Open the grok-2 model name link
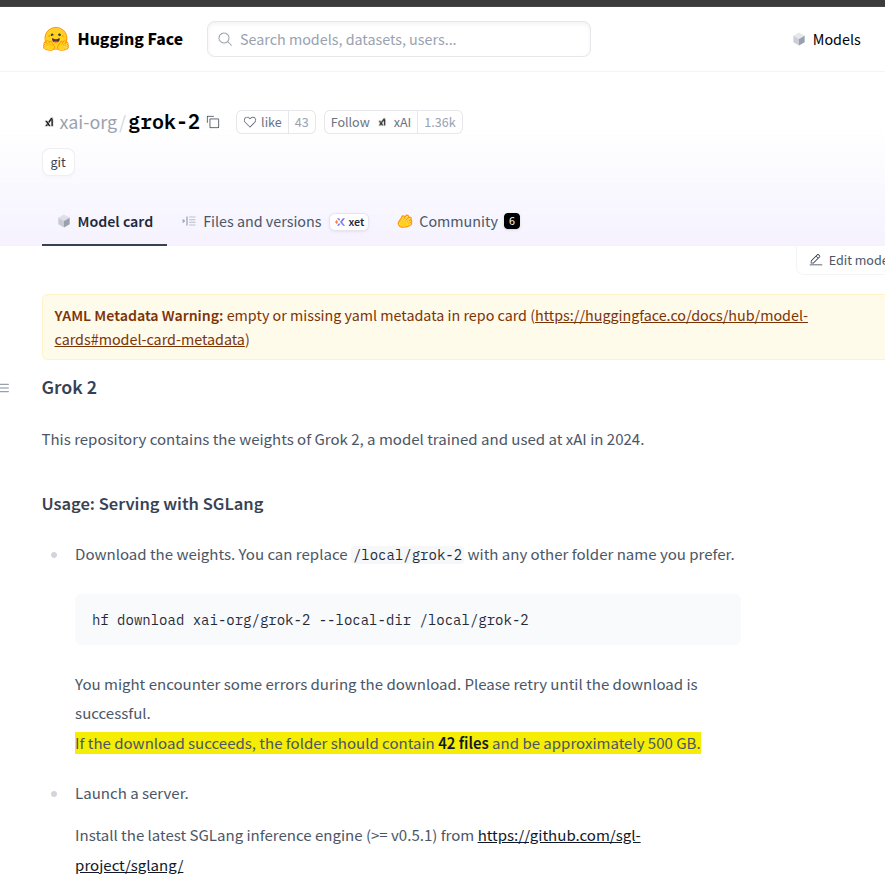The height and width of the screenshot is (888, 885). tap(164, 122)
